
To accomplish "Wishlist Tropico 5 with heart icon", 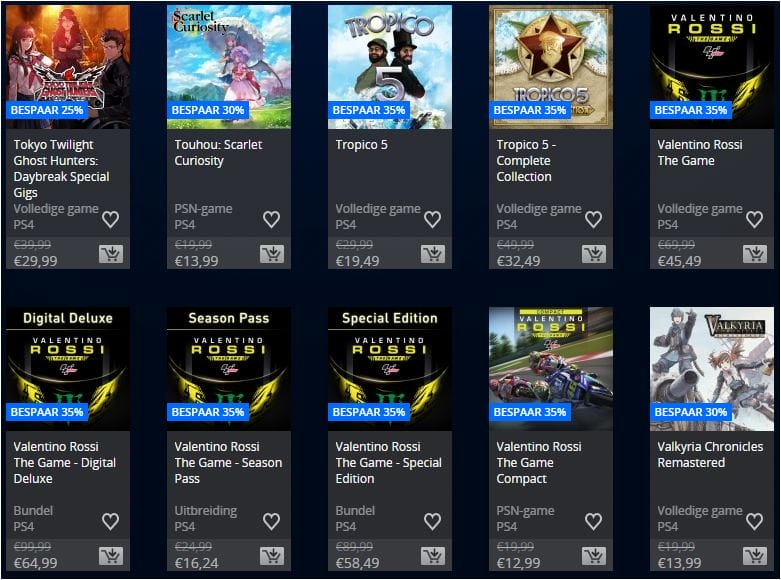I will [432, 219].
